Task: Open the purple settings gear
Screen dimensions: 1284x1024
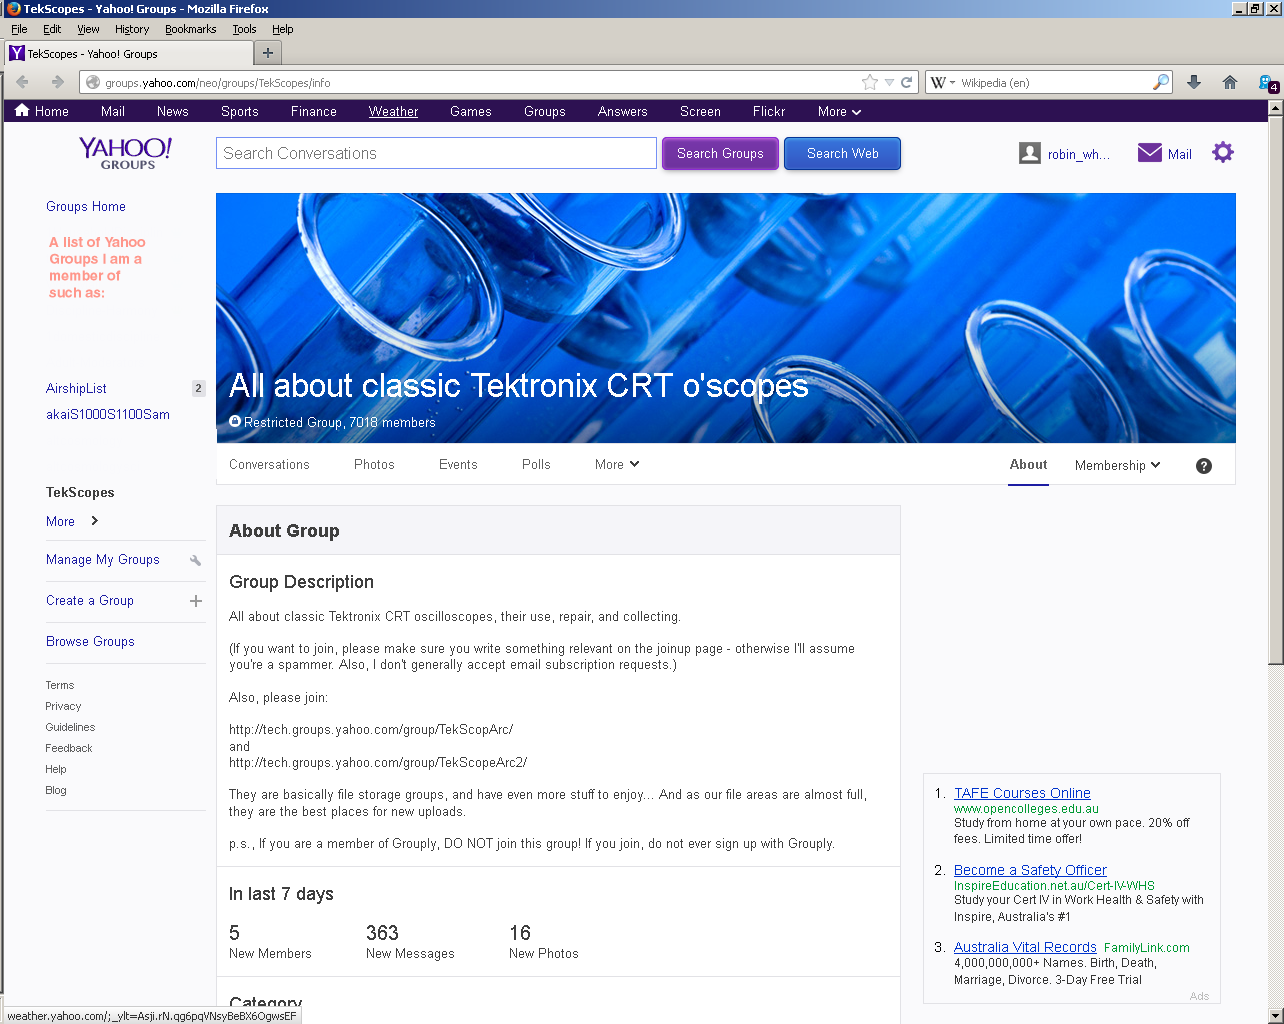Action: (x=1223, y=152)
